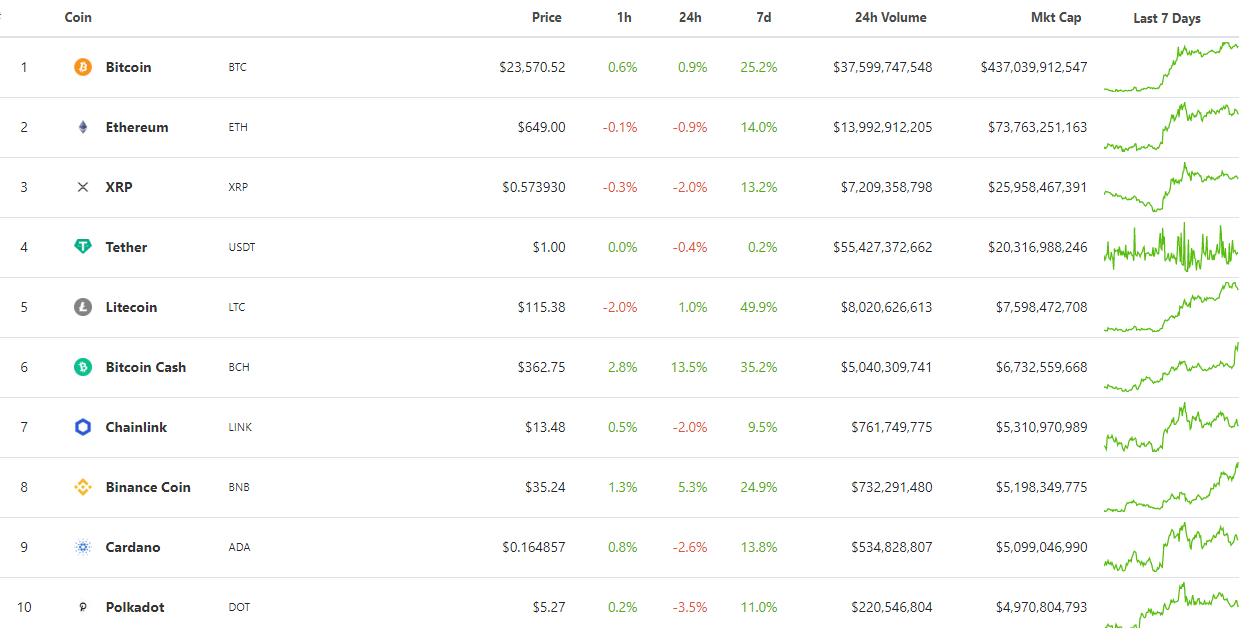This screenshot has height=628, width=1252.
Task: Click the ADA ticker symbol
Action: coord(239,547)
